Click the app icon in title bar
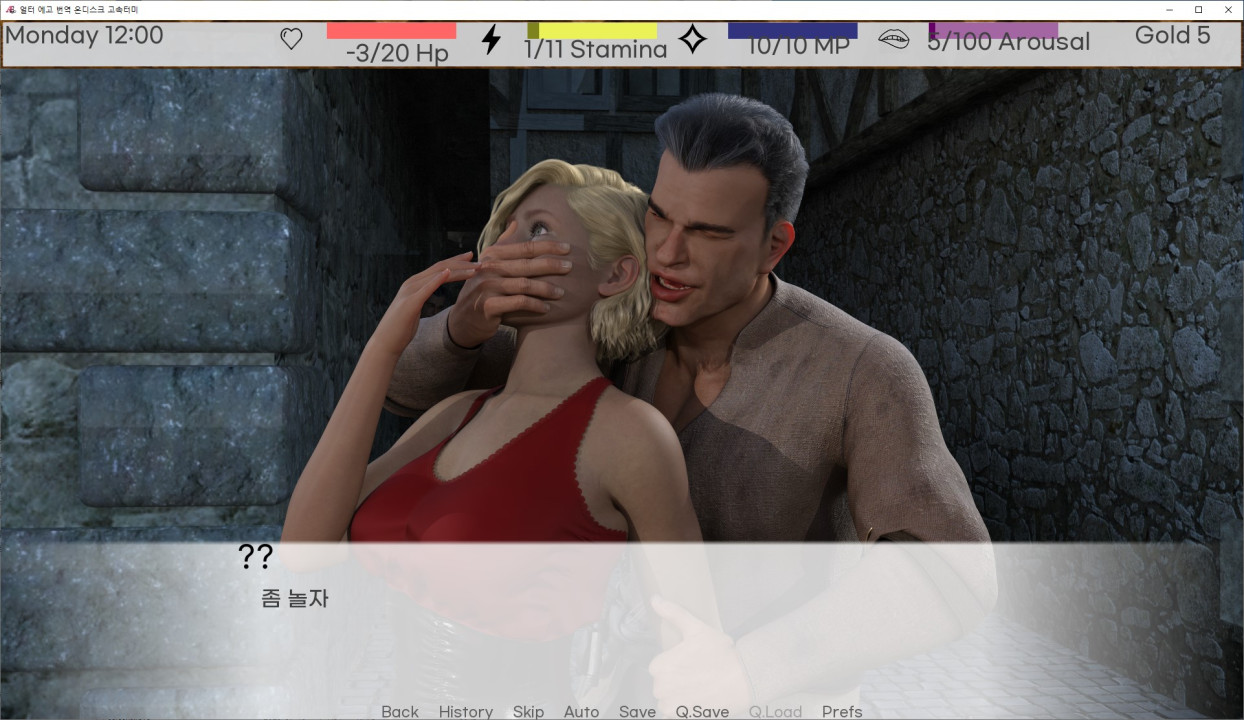 [x=10, y=9]
